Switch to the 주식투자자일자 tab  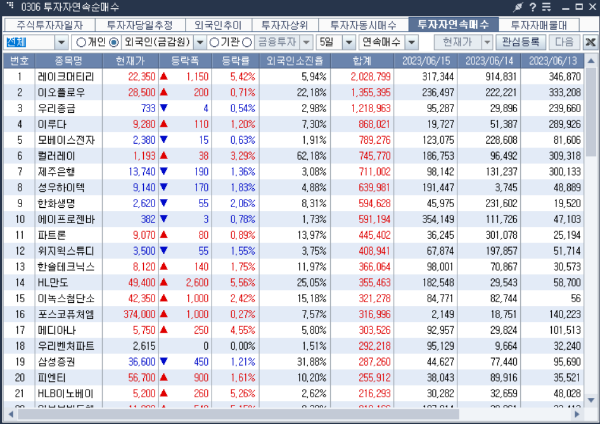(49, 25)
